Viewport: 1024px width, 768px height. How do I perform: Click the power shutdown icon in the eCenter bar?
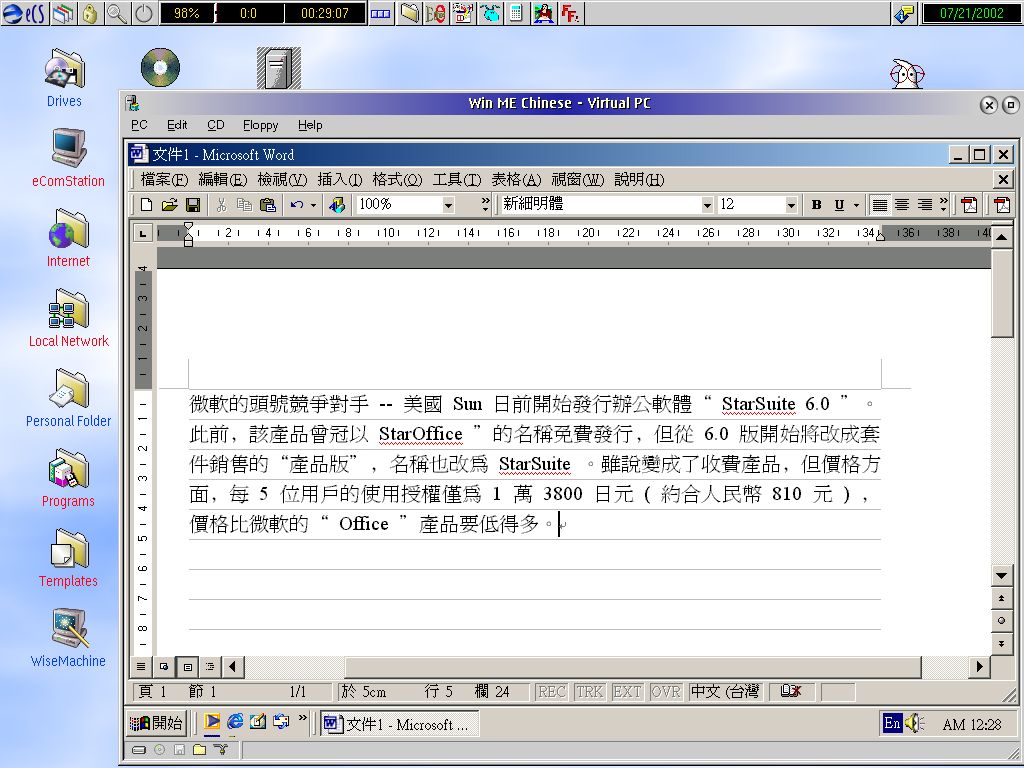click(143, 13)
